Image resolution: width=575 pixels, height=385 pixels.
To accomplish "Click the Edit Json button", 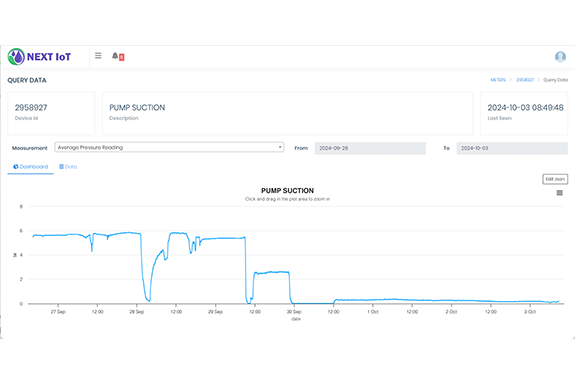I will 555,179.
